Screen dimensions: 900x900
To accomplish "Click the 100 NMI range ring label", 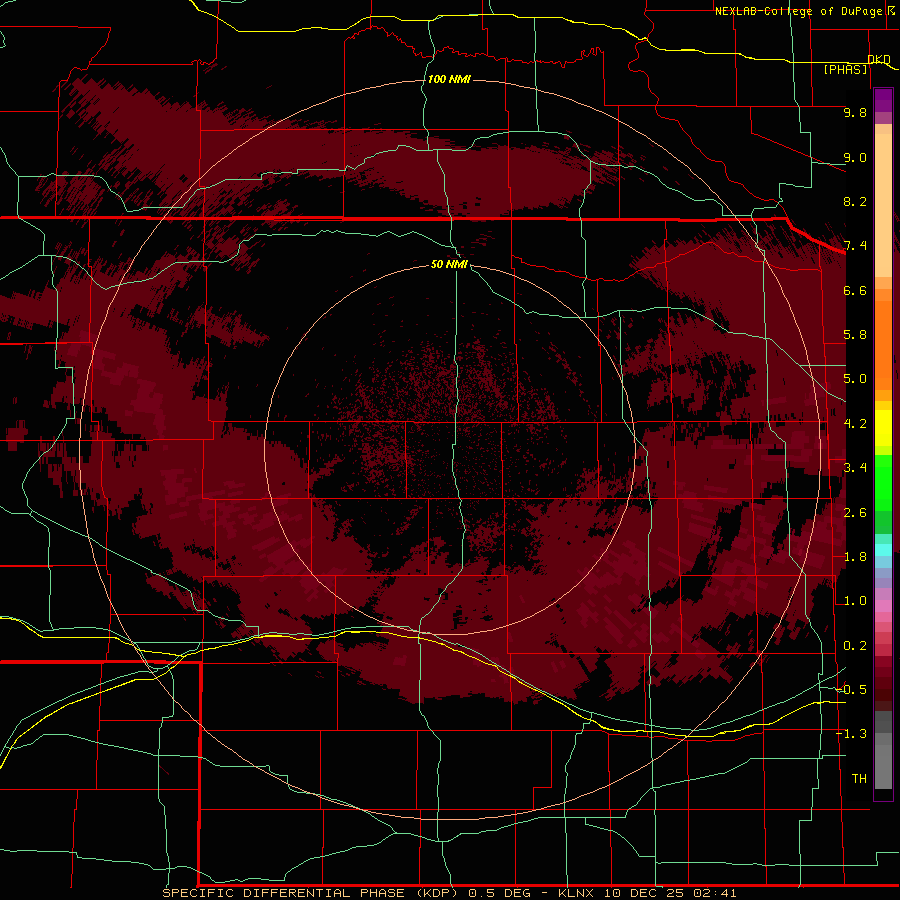I will pyautogui.click(x=449, y=79).
